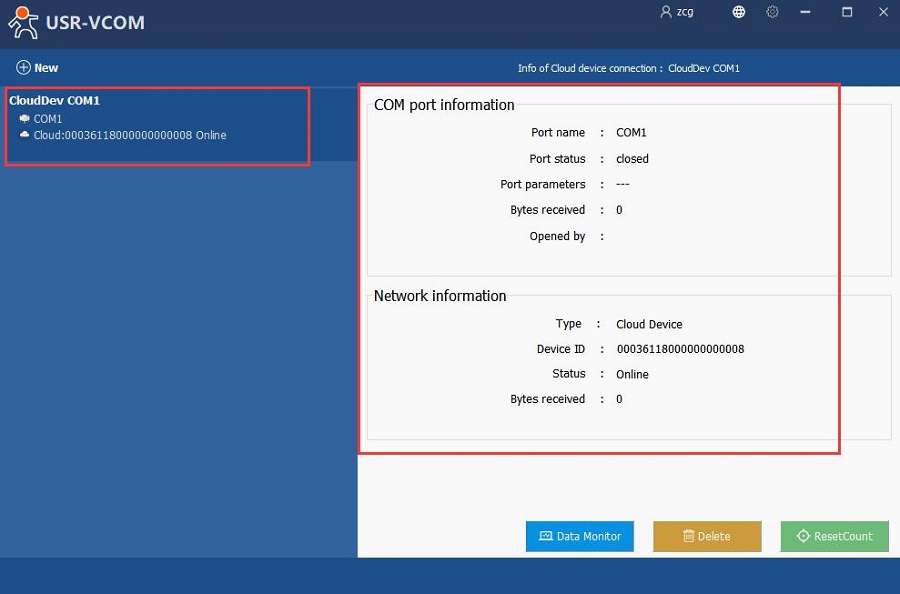Delete the selected cloud device
This screenshot has height=594, width=900.
pyautogui.click(x=707, y=536)
